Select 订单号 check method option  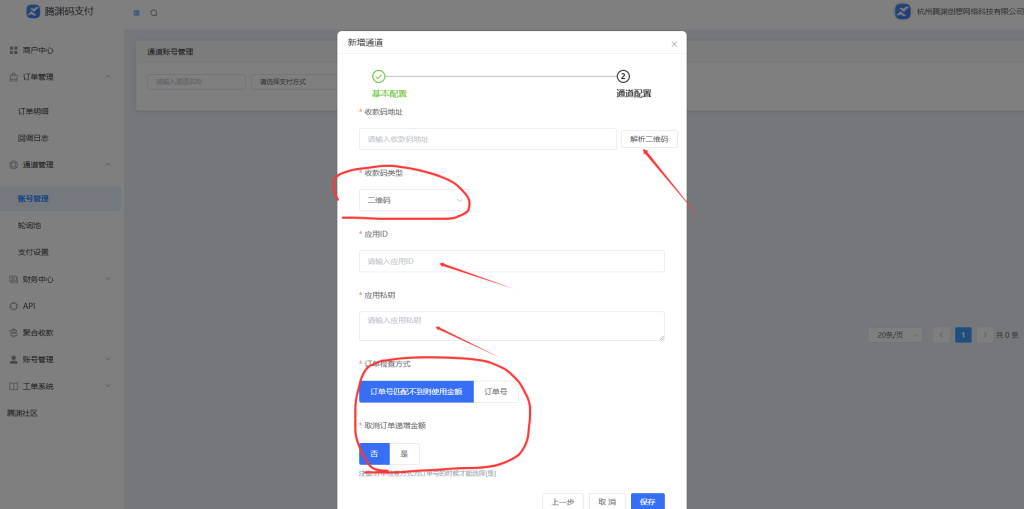(x=496, y=392)
